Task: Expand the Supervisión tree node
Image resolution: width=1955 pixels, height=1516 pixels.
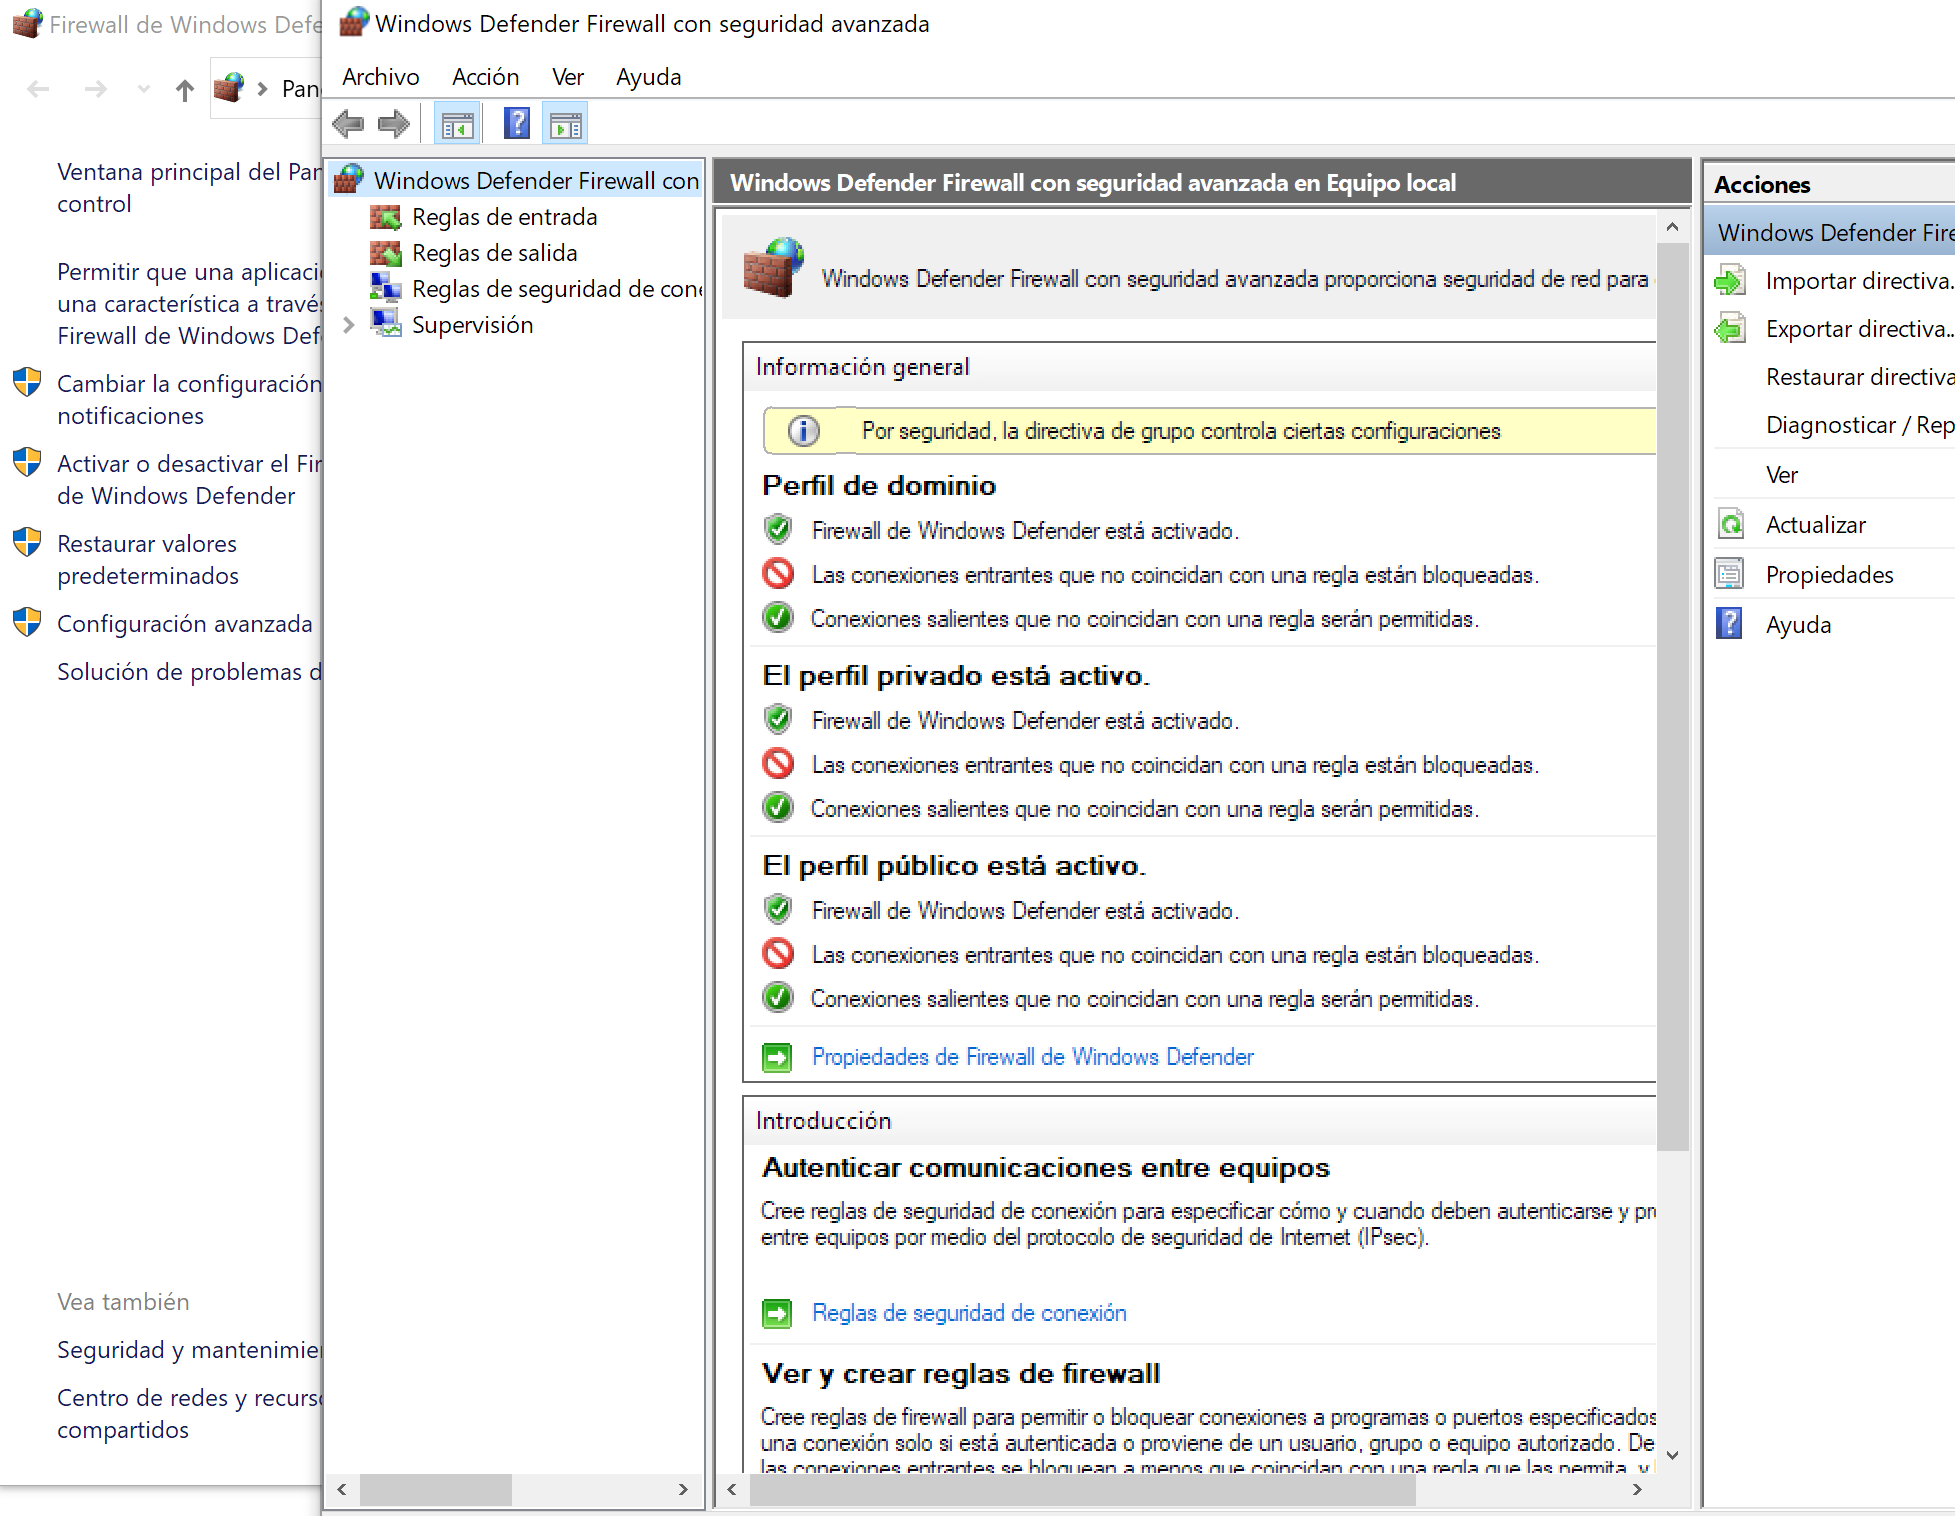Action: click(x=349, y=325)
